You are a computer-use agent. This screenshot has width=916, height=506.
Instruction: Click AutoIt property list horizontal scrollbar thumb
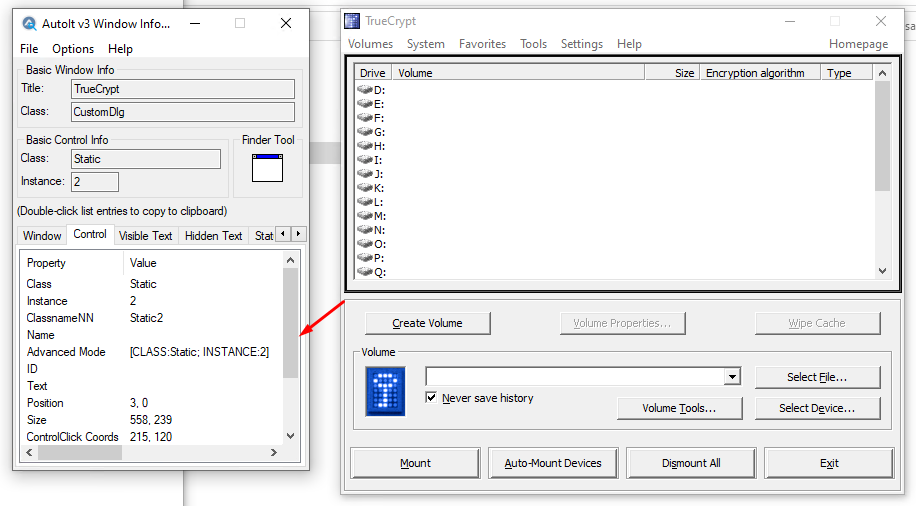[80, 452]
